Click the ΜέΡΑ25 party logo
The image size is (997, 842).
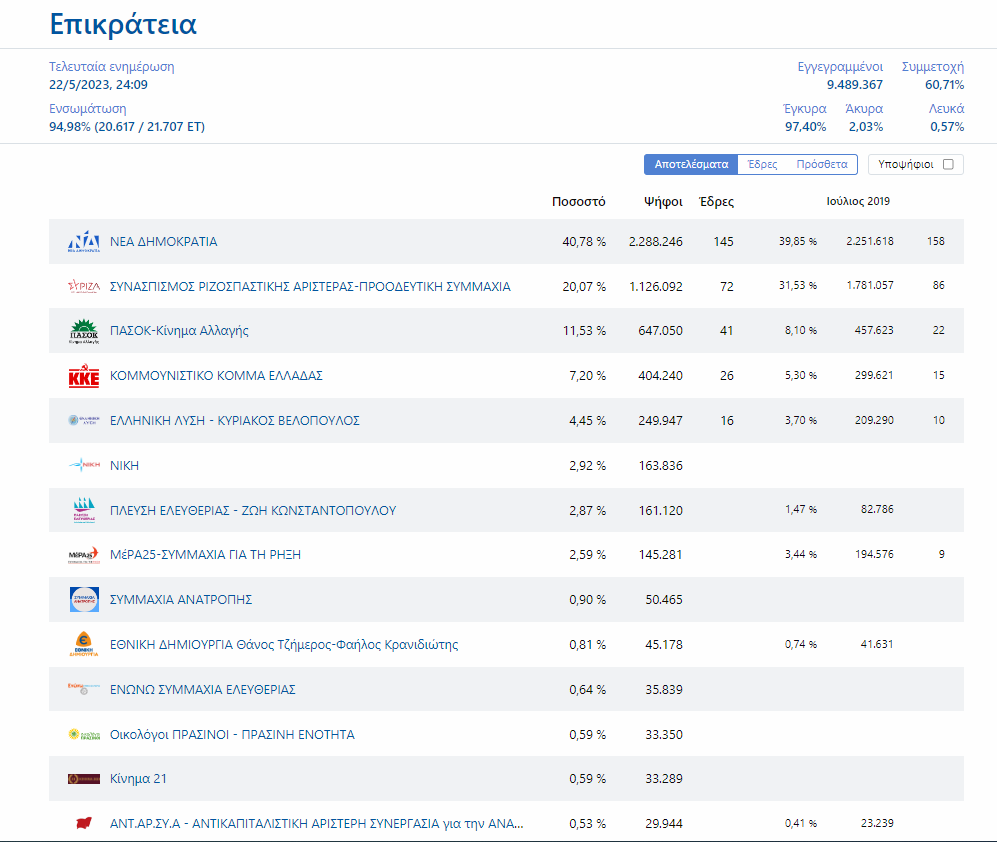click(x=84, y=555)
